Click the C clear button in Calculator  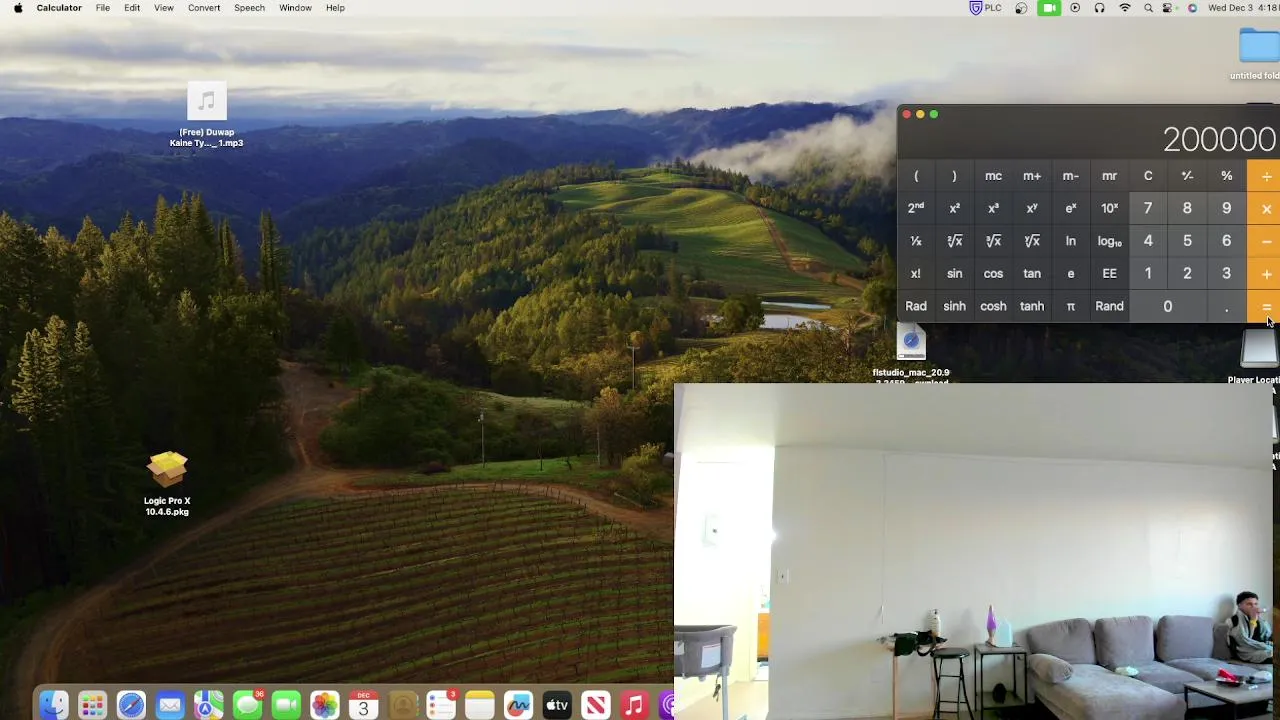(x=1148, y=176)
